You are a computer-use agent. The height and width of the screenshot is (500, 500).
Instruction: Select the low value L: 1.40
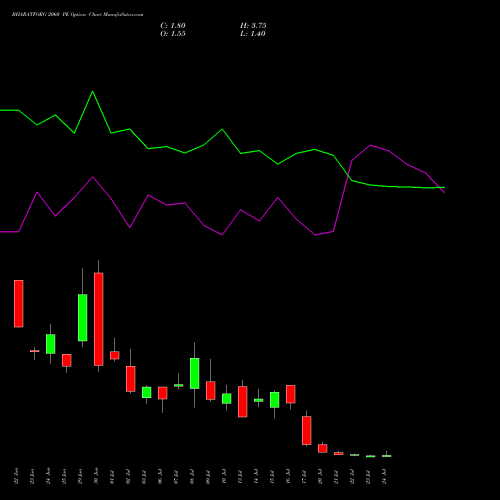253,34
